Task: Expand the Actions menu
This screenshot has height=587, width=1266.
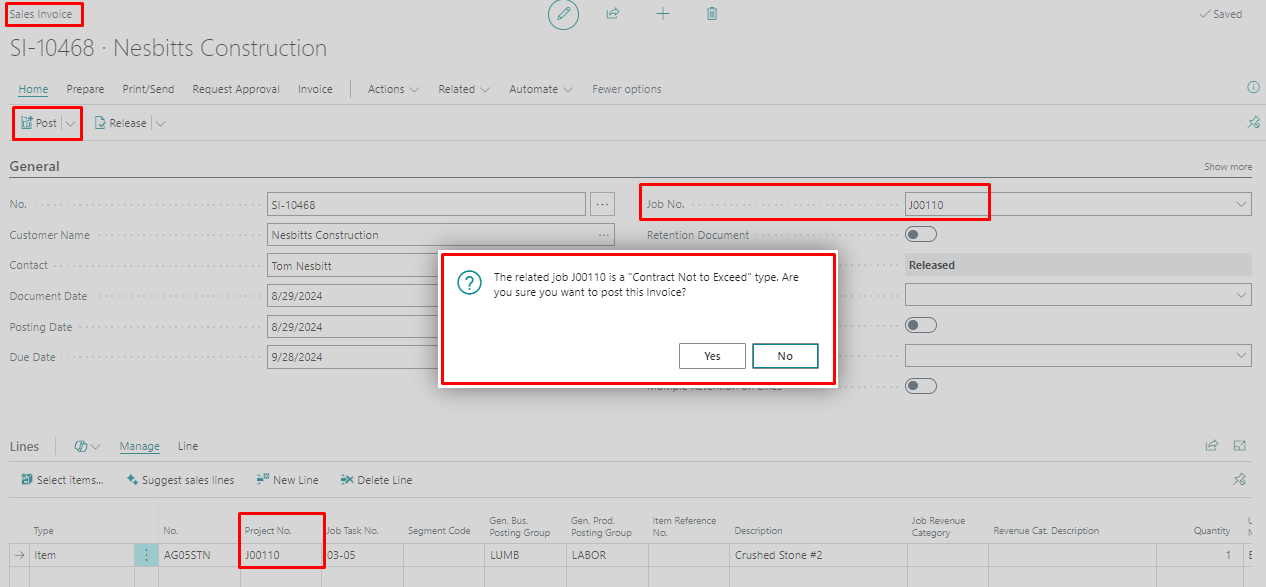Action: tap(393, 89)
